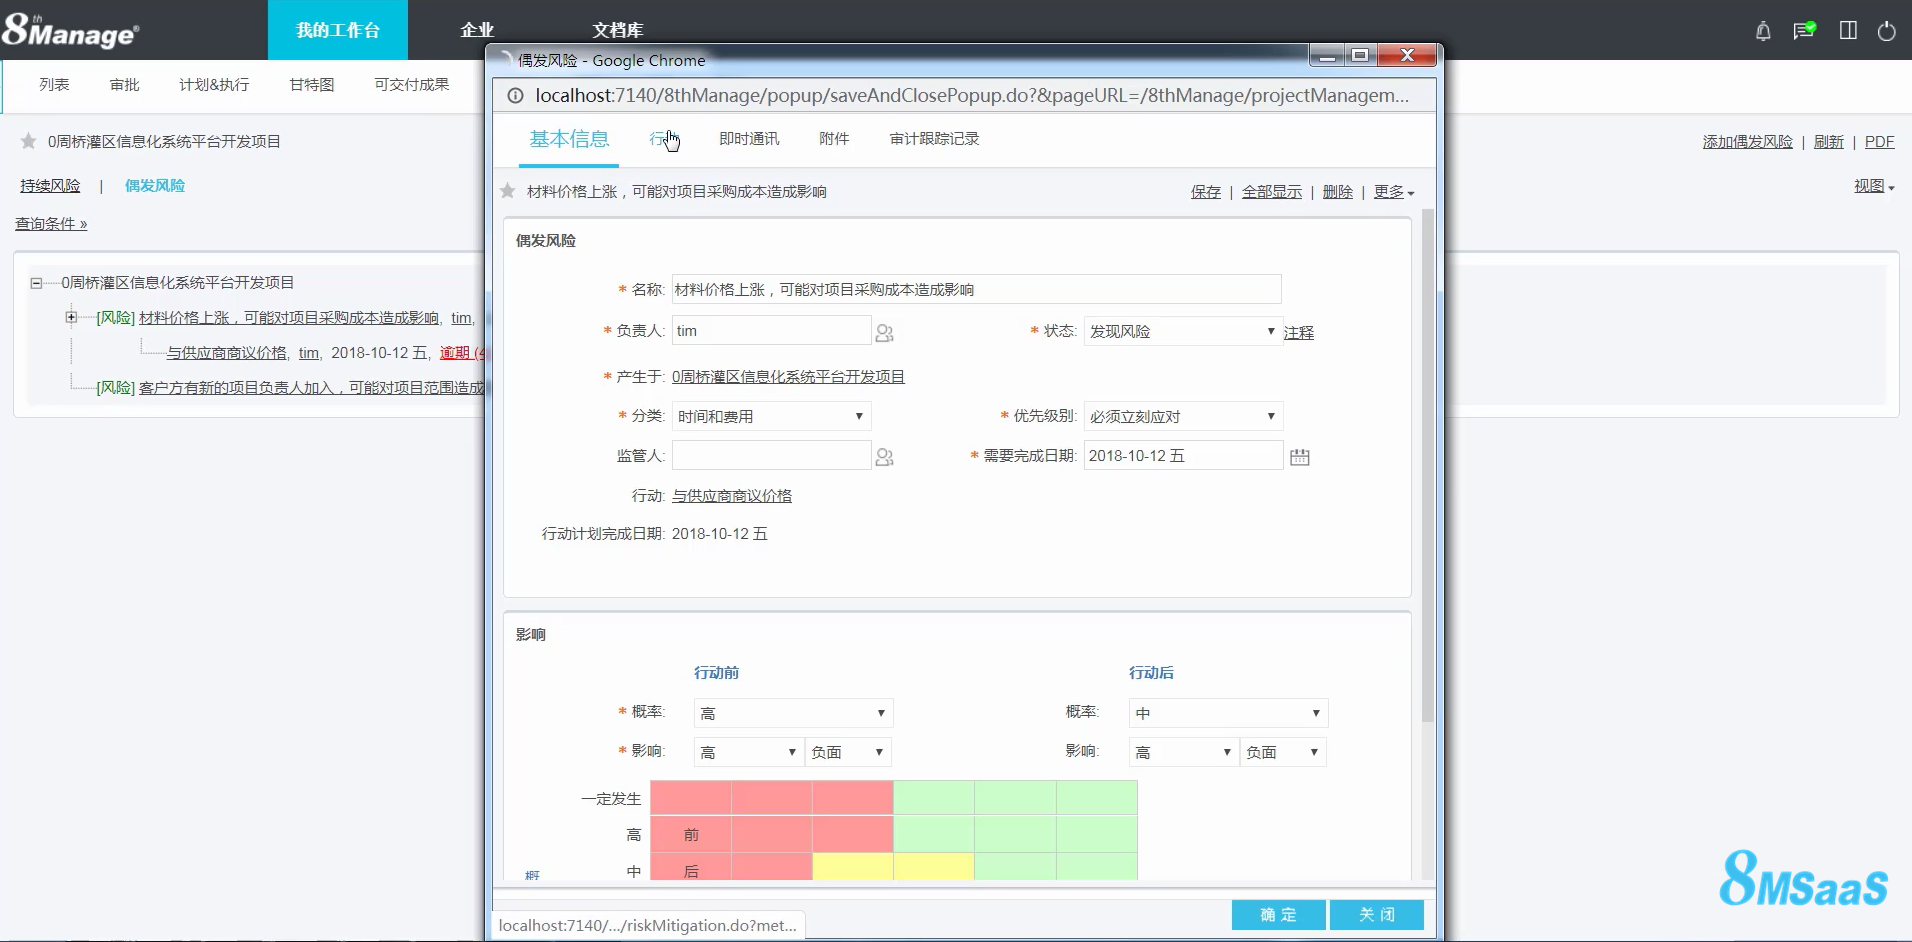Image resolution: width=1912 pixels, height=942 pixels.
Task: Open the 行动后 概率 dropdown showing 中
Action: pos(1228,713)
